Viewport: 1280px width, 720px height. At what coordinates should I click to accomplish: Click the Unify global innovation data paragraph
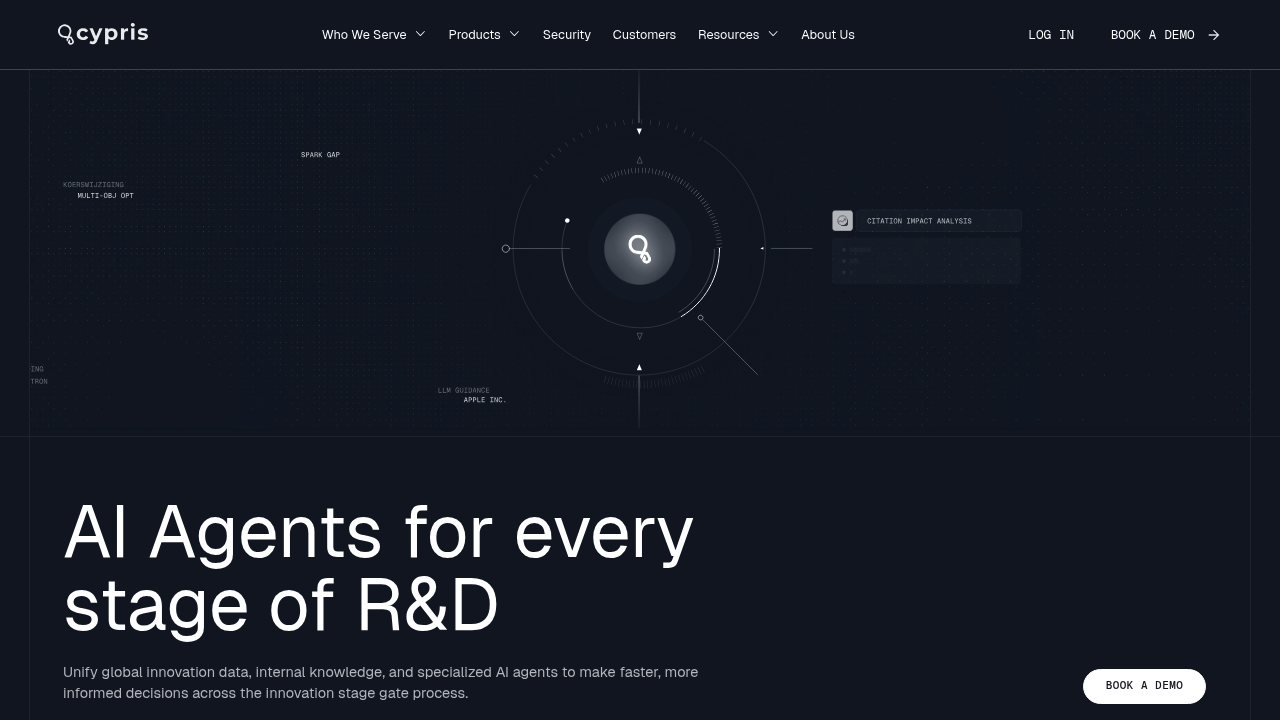(x=381, y=683)
